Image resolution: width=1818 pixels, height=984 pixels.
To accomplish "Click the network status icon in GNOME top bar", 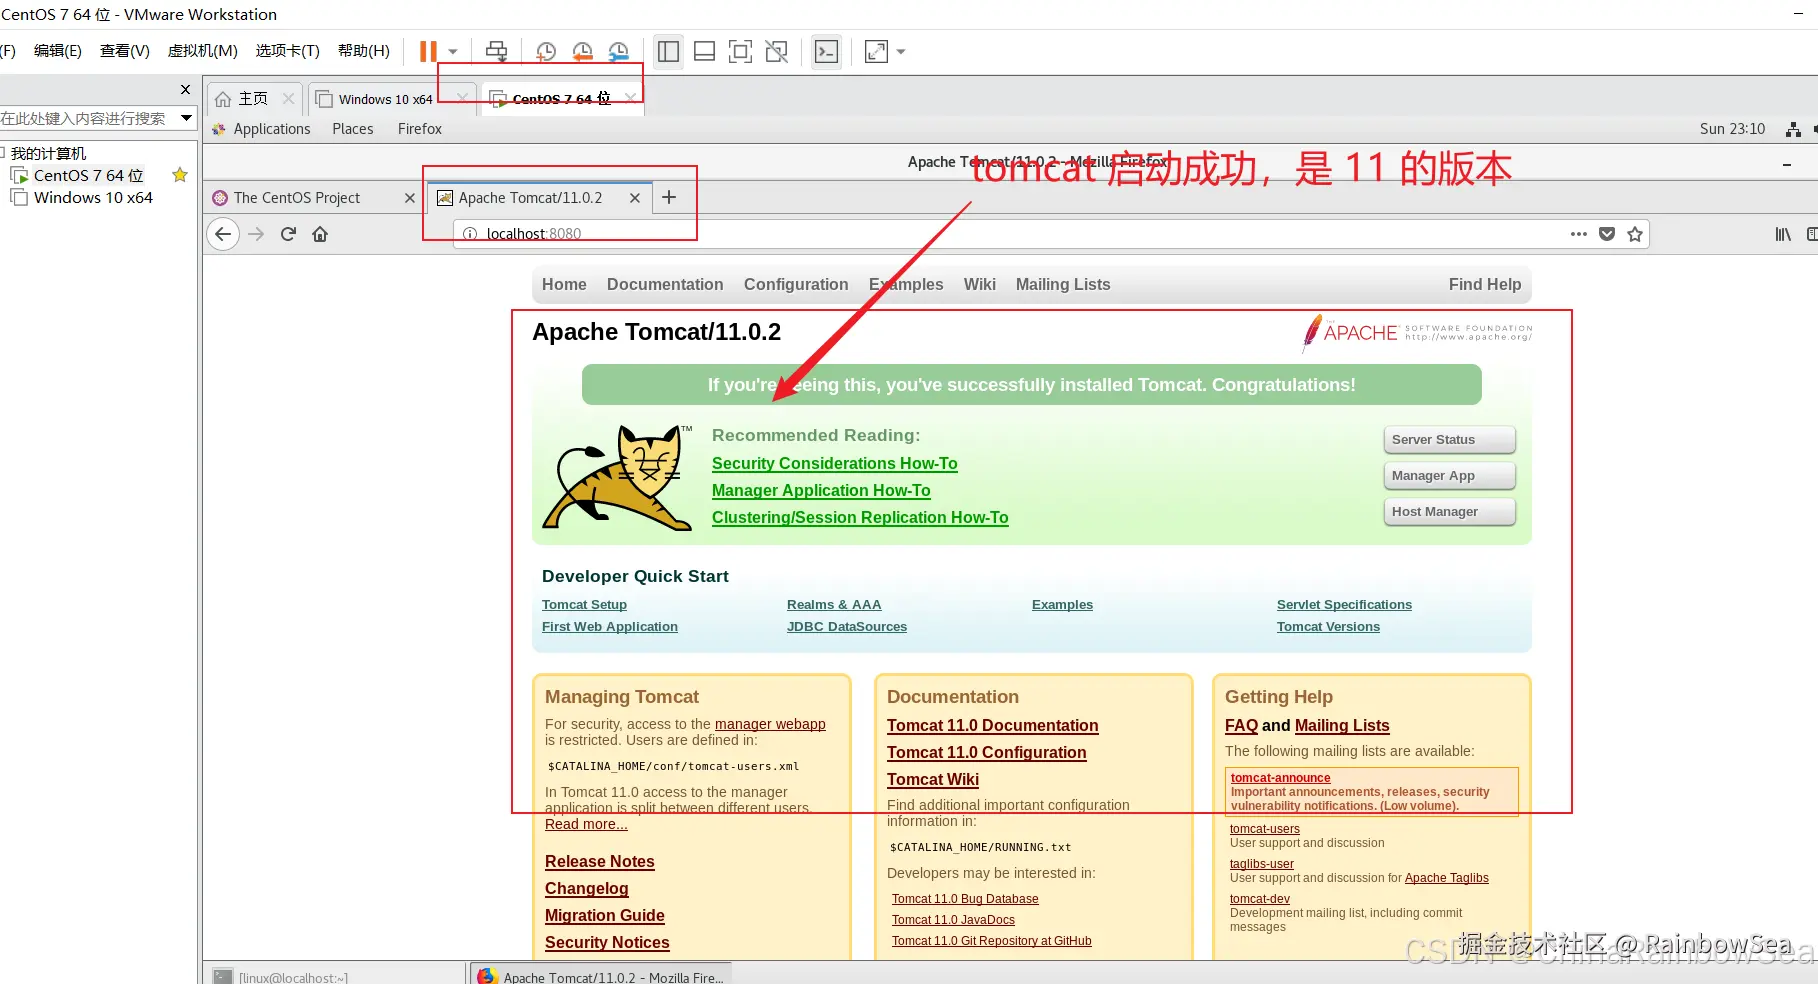I will (x=1793, y=129).
